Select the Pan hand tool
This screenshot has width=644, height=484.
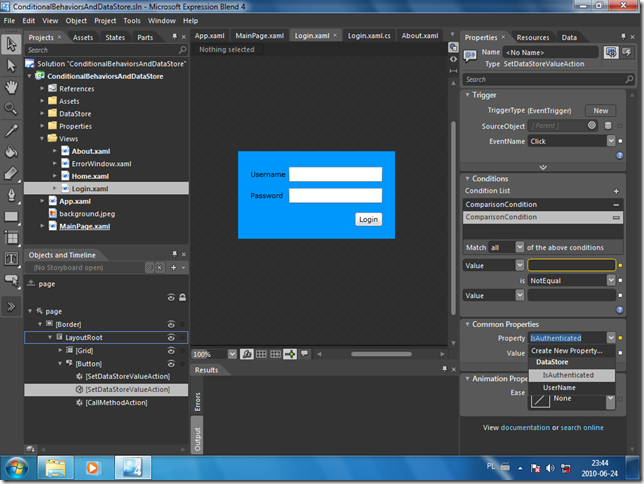11,87
